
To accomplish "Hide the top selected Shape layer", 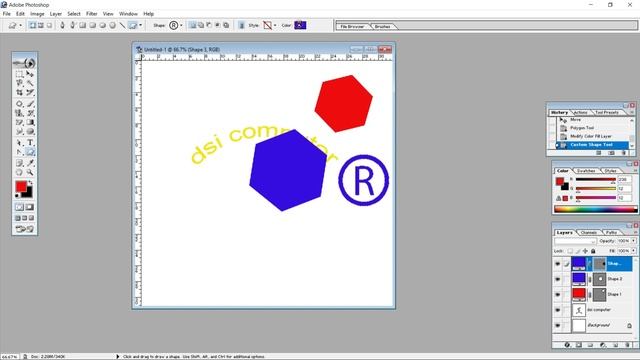I will click(558, 264).
